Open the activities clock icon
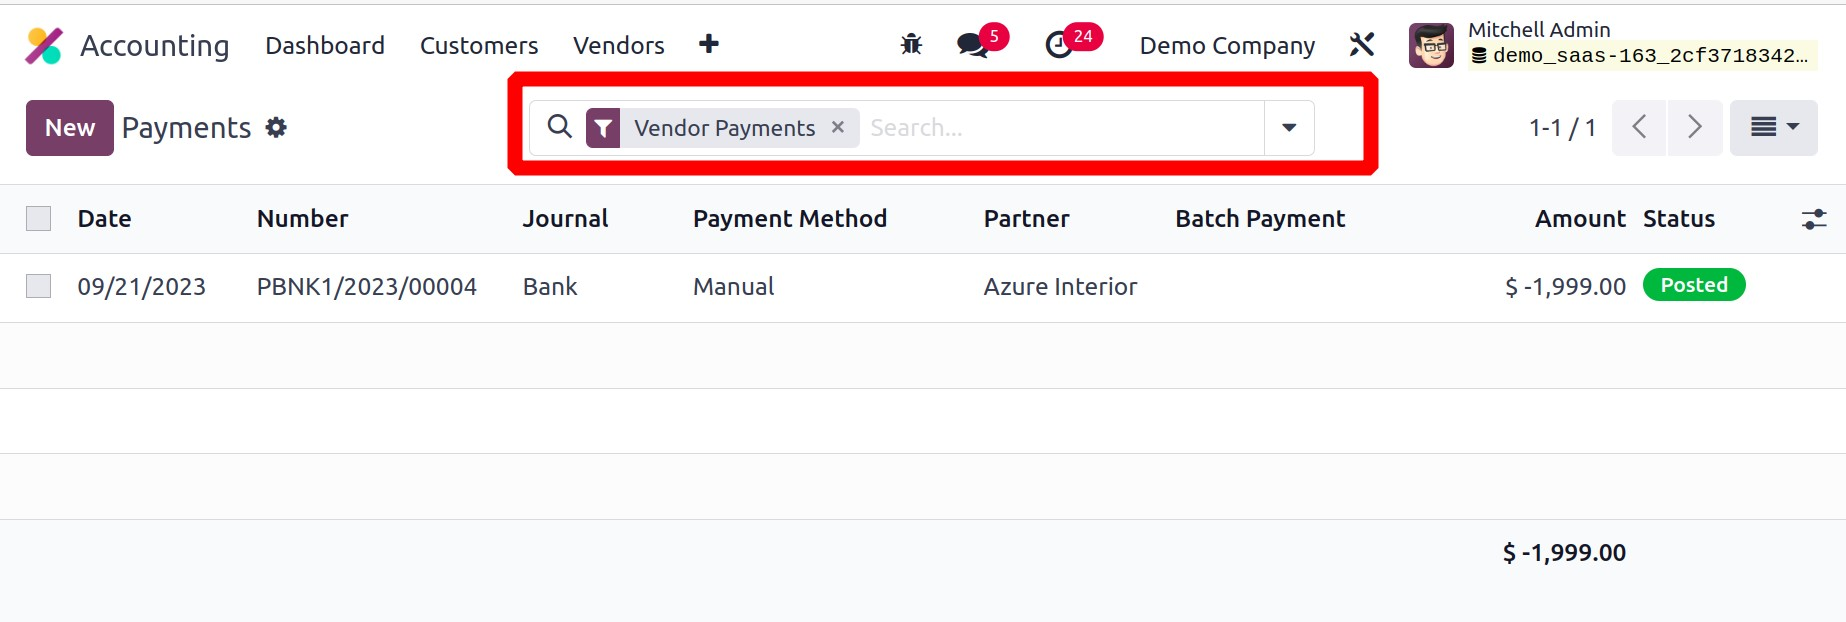Screen dimensions: 1846x622 coord(1059,45)
